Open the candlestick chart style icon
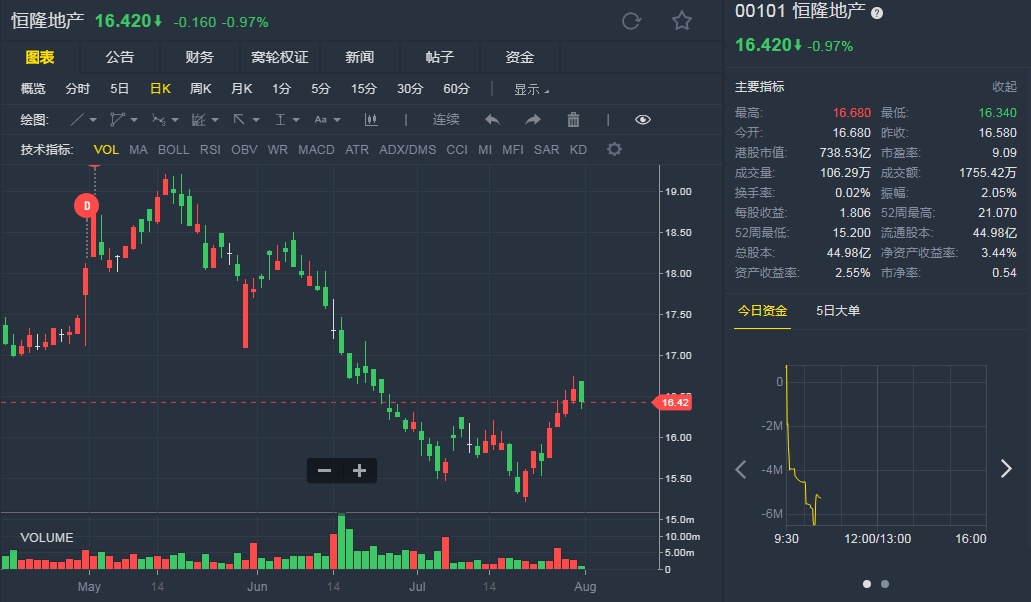This screenshot has height=602, width=1031. pyautogui.click(x=372, y=120)
